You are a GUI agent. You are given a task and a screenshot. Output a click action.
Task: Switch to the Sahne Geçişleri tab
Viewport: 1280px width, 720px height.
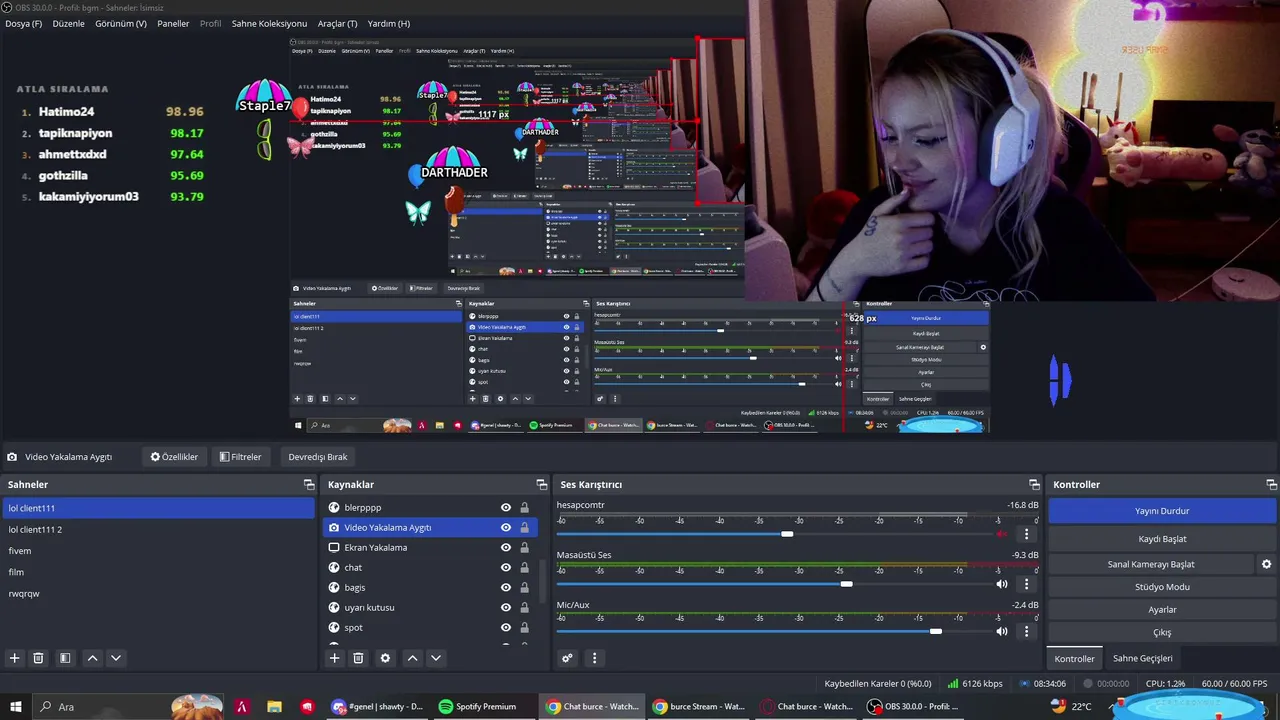1143,658
